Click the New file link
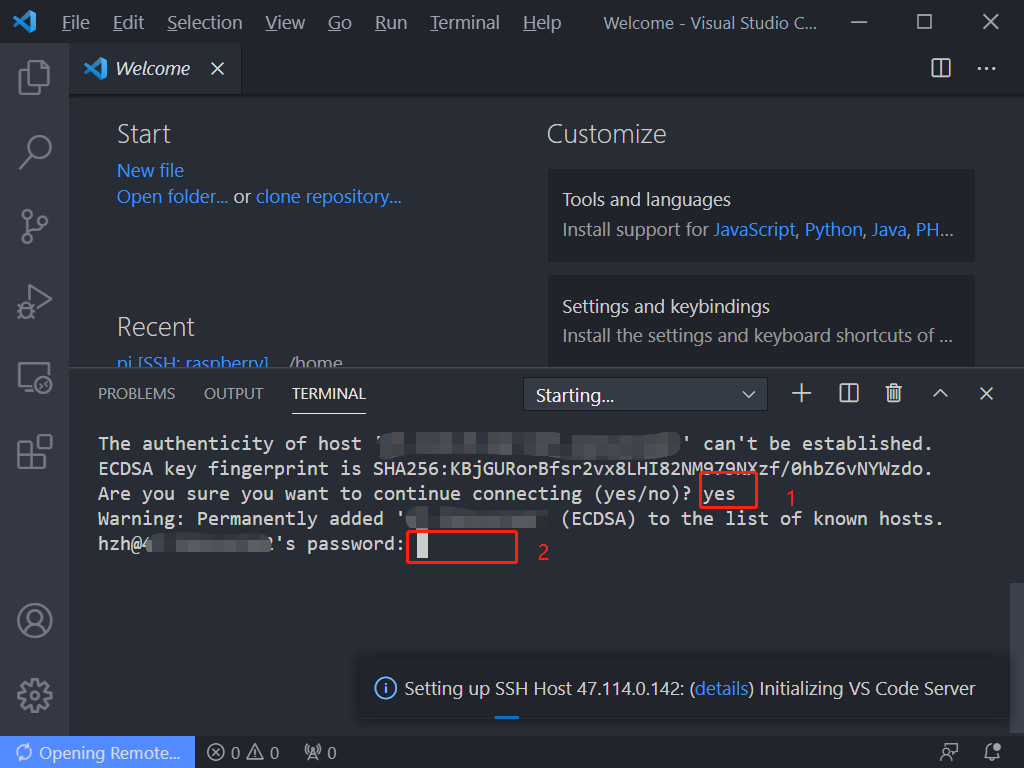This screenshot has width=1024, height=768. [150, 170]
